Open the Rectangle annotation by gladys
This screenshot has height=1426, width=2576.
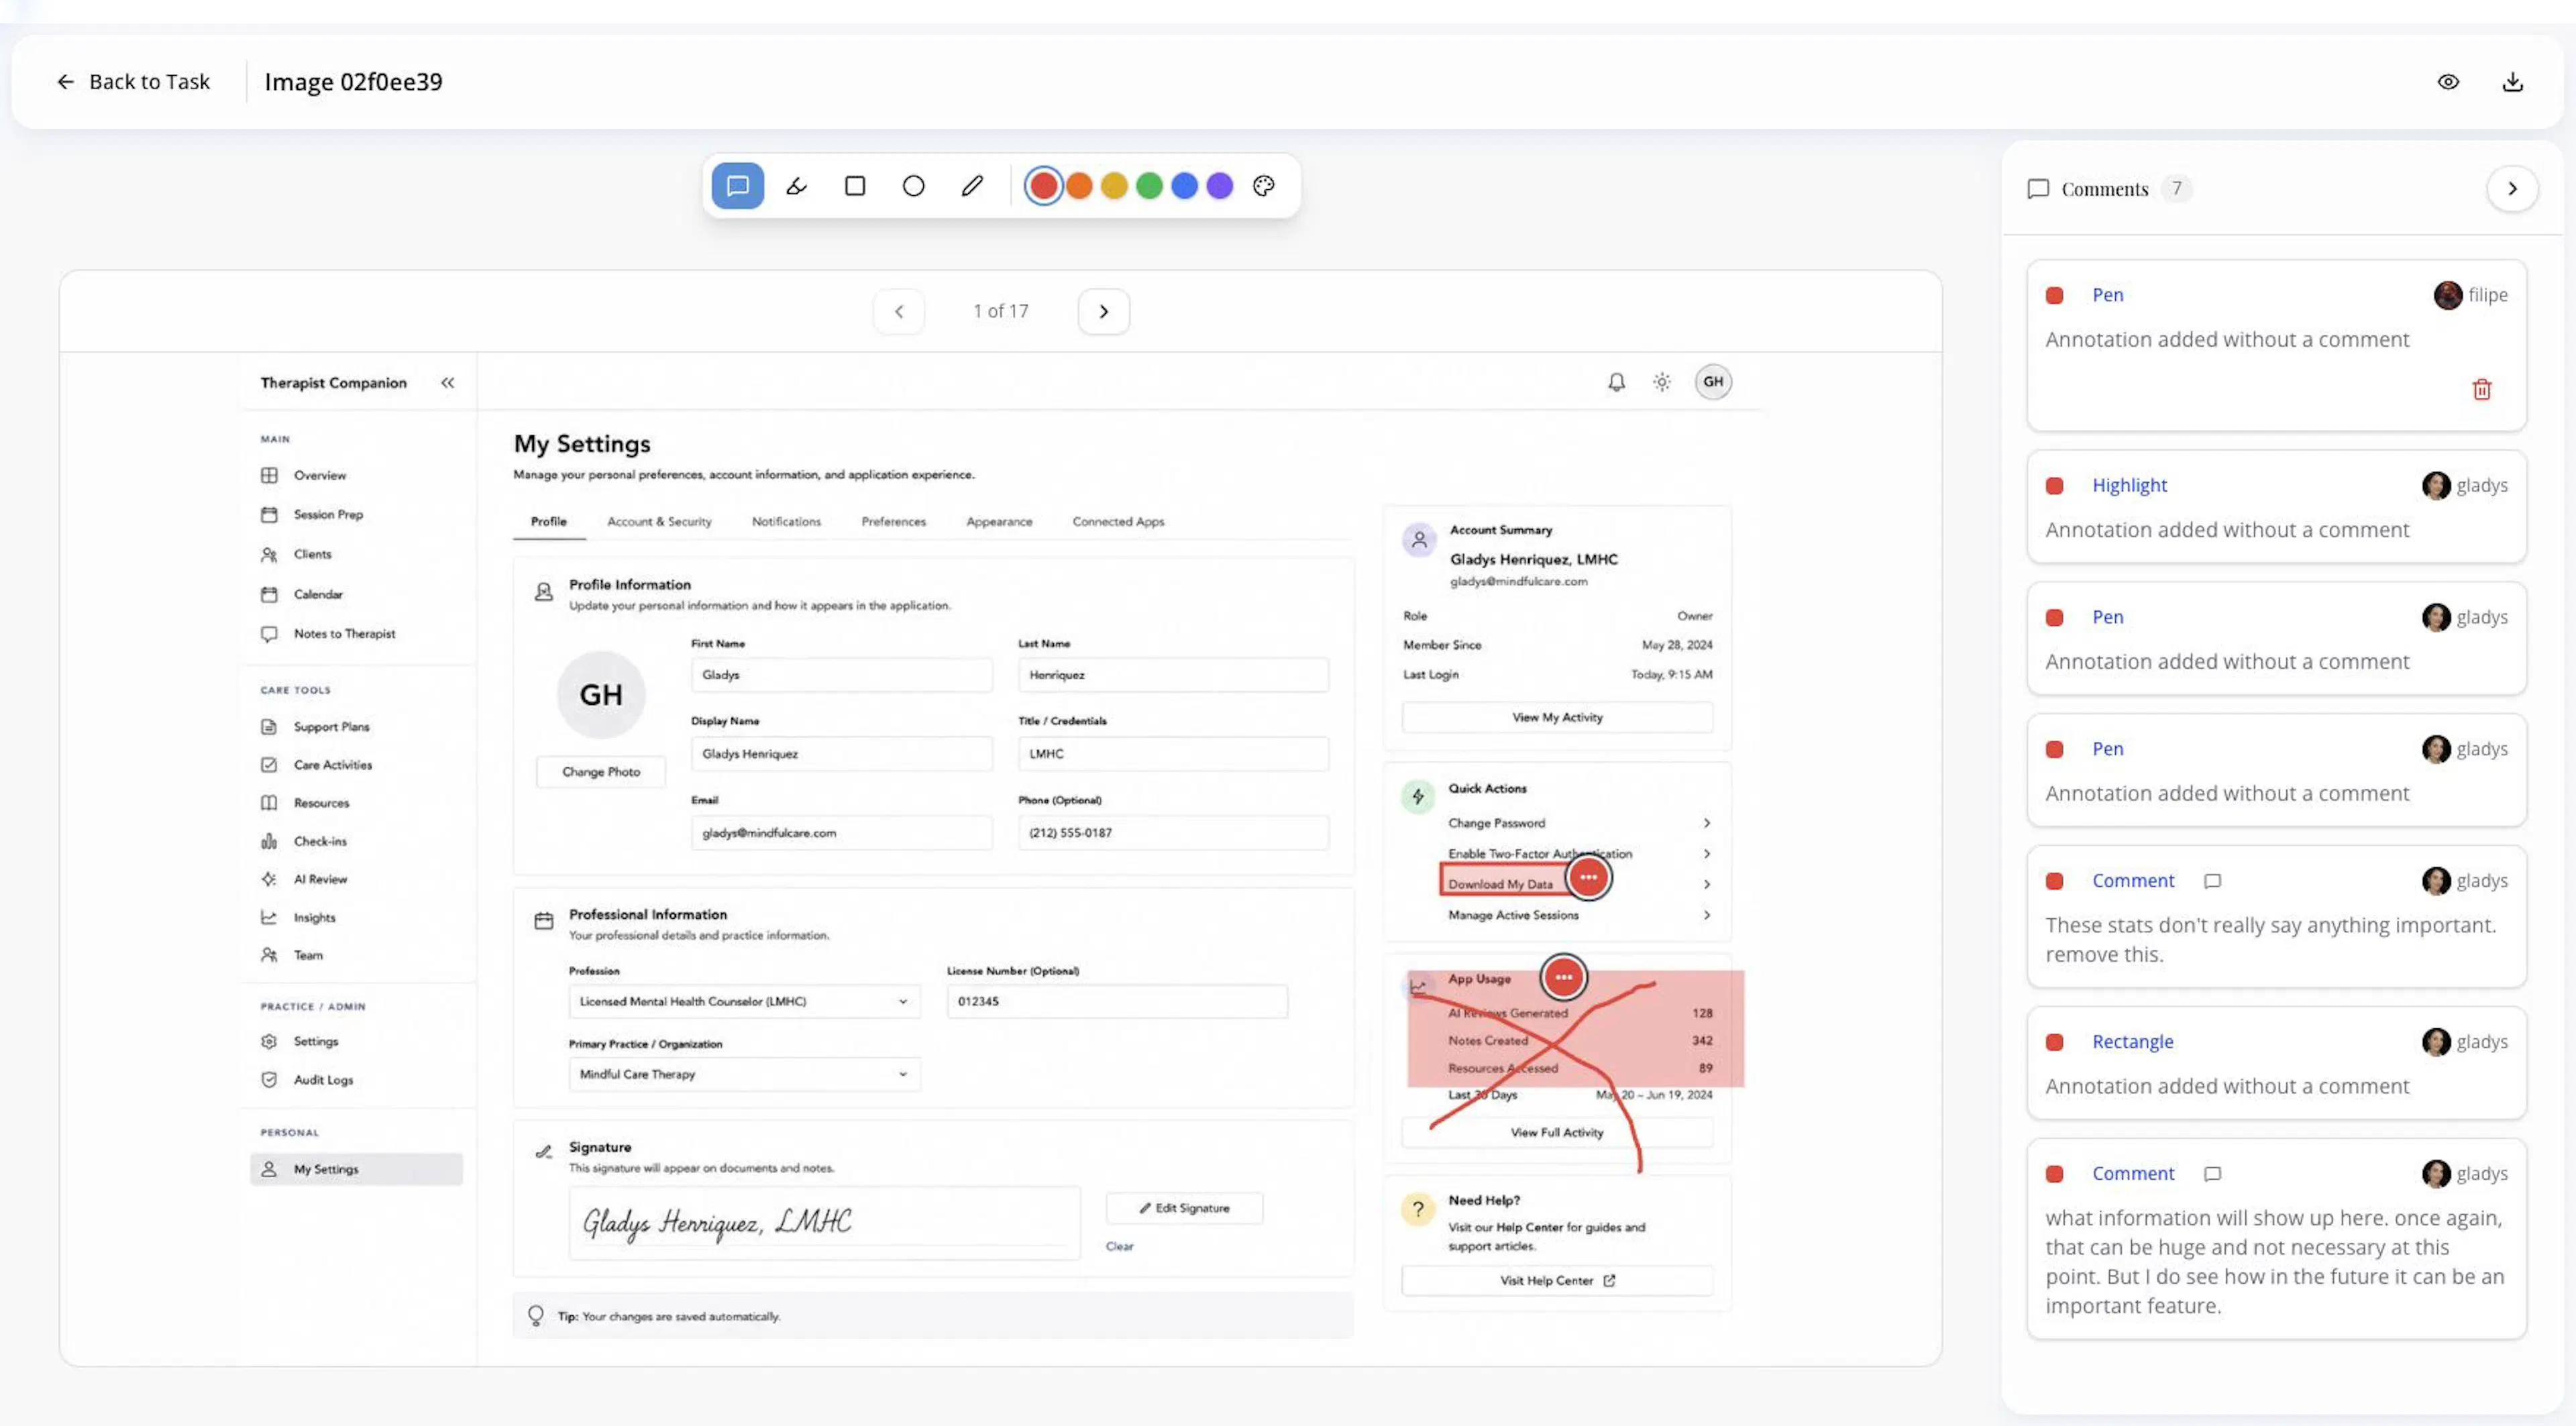pyautogui.click(x=2276, y=1063)
